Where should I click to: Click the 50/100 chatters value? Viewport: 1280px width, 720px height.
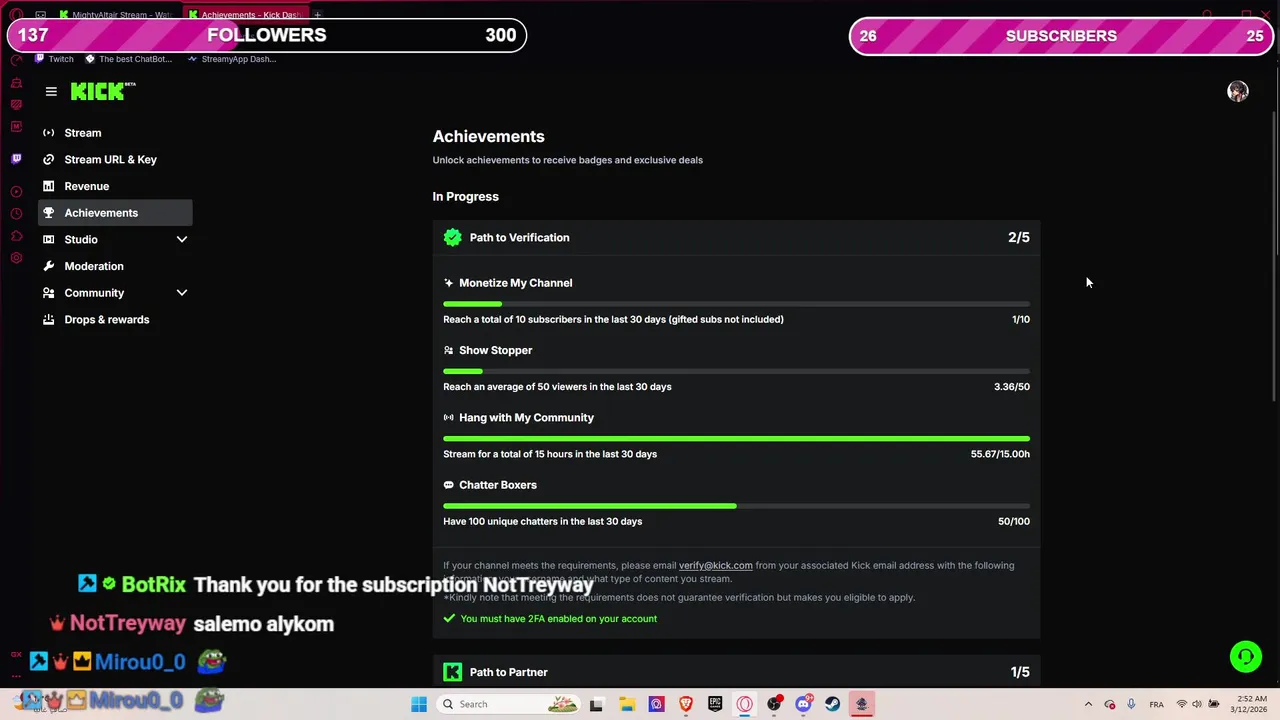[1014, 521]
